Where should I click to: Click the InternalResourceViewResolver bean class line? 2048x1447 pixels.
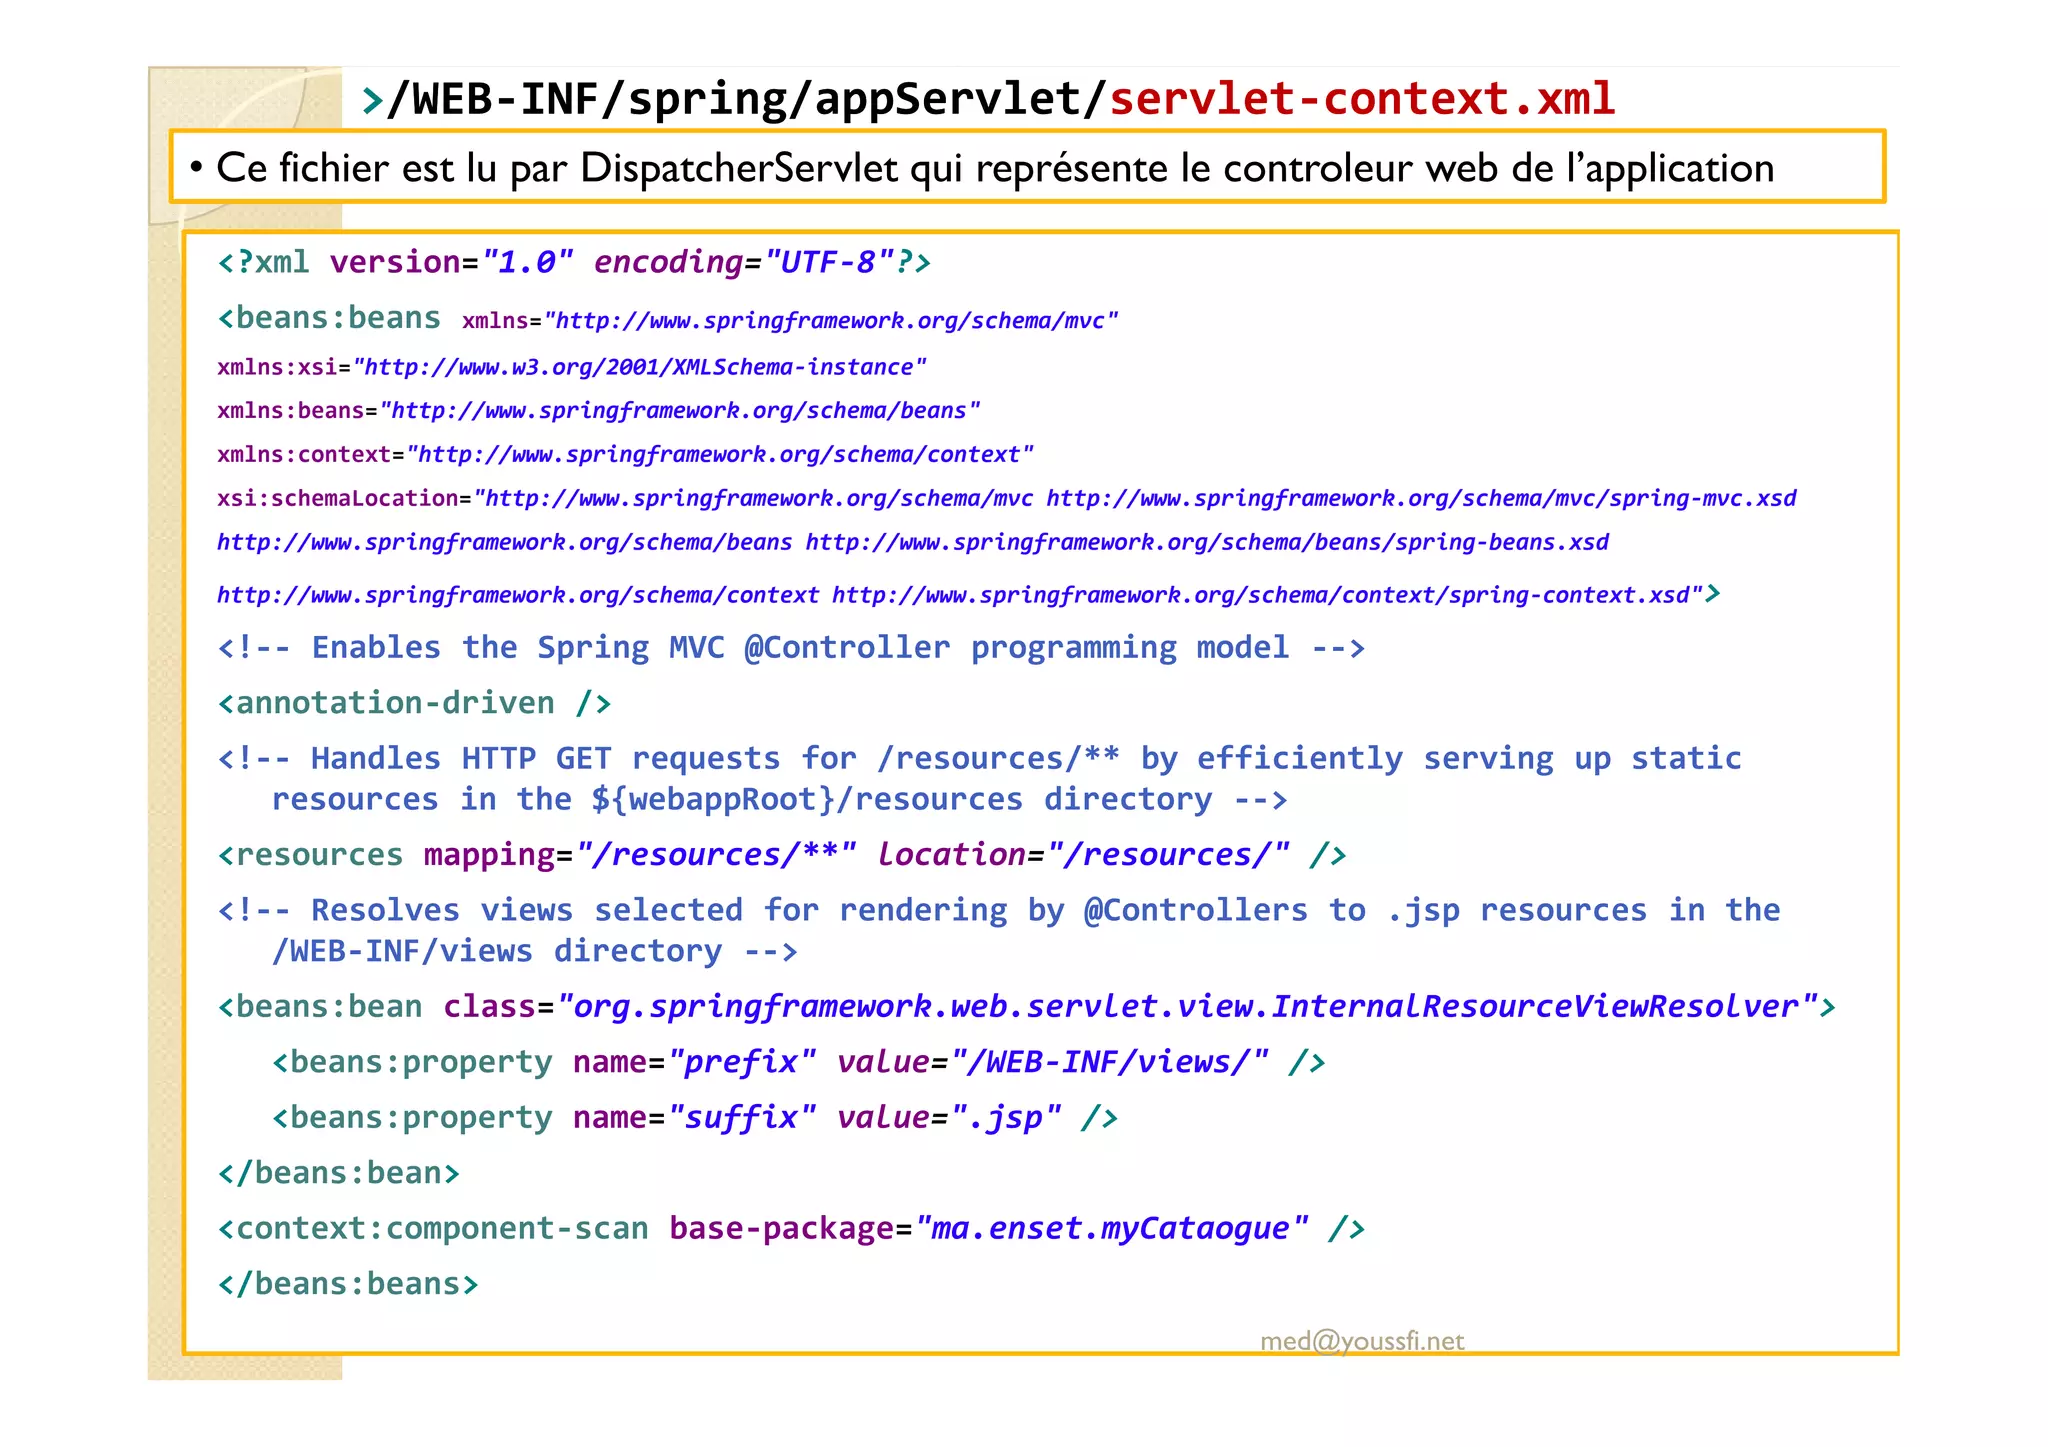pyautogui.click(x=1026, y=1006)
